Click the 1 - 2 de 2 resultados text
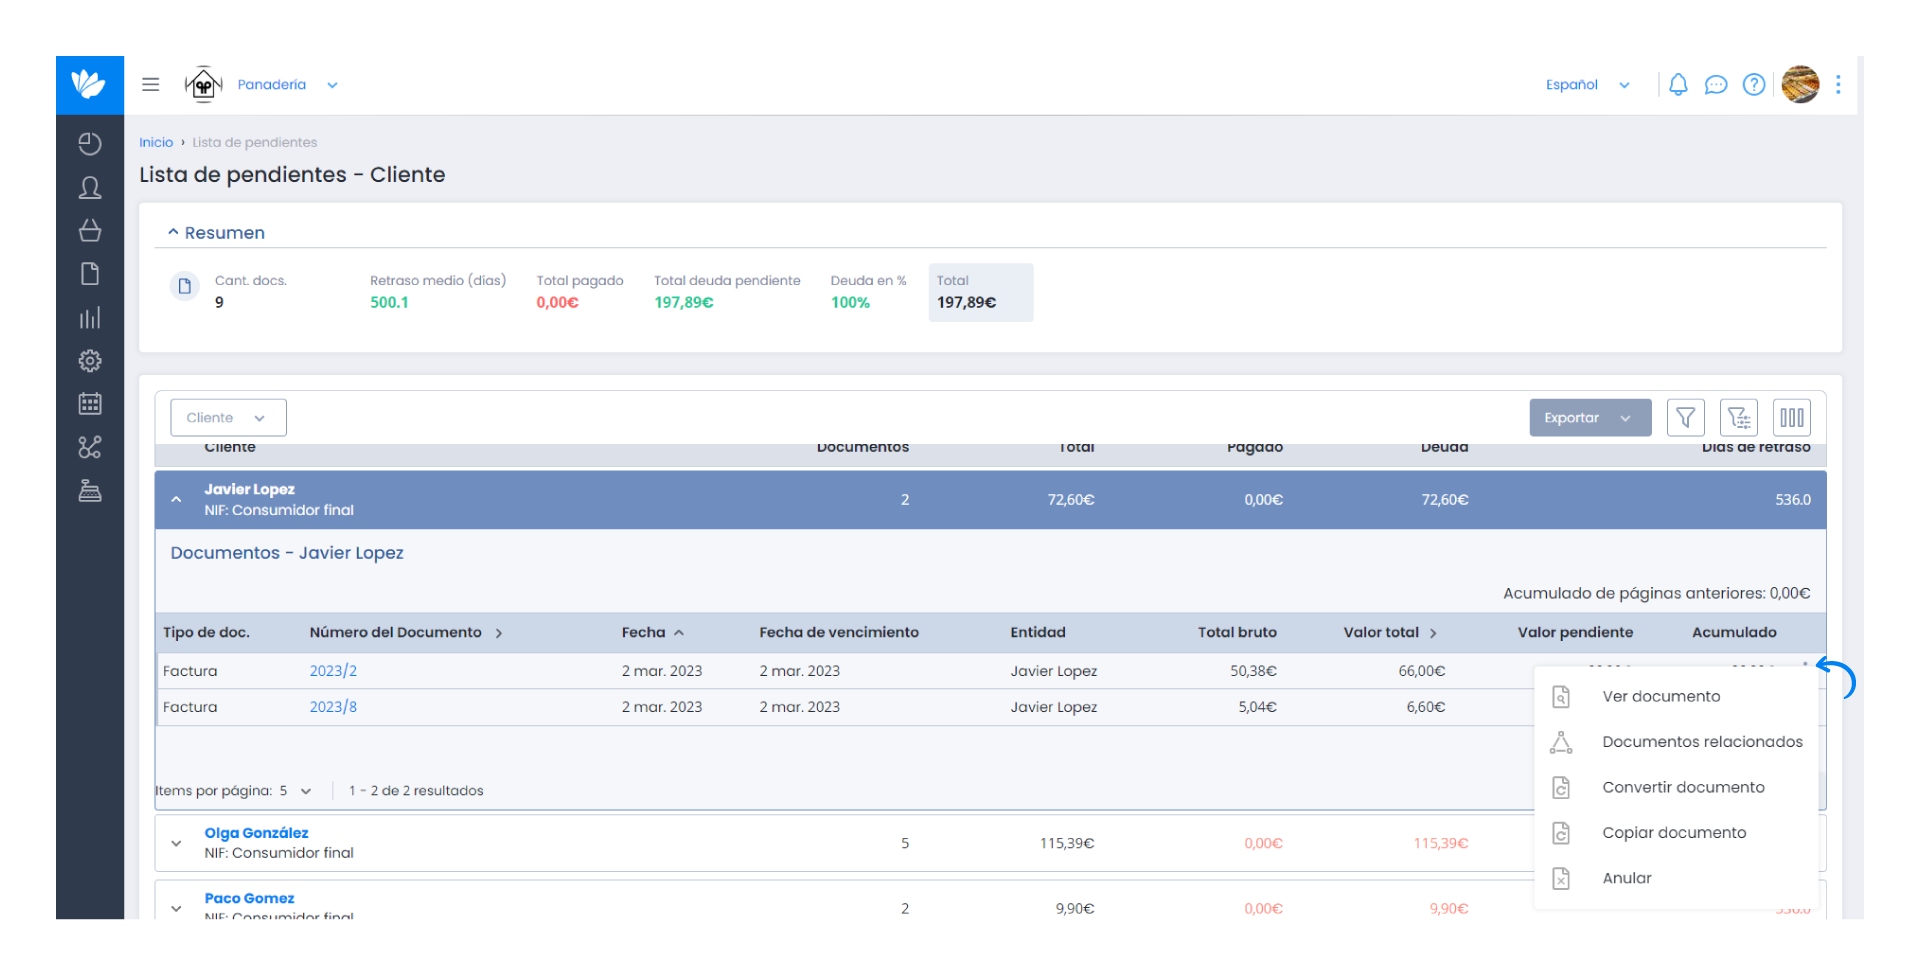Viewport: 1920px width, 974px height. (x=416, y=792)
